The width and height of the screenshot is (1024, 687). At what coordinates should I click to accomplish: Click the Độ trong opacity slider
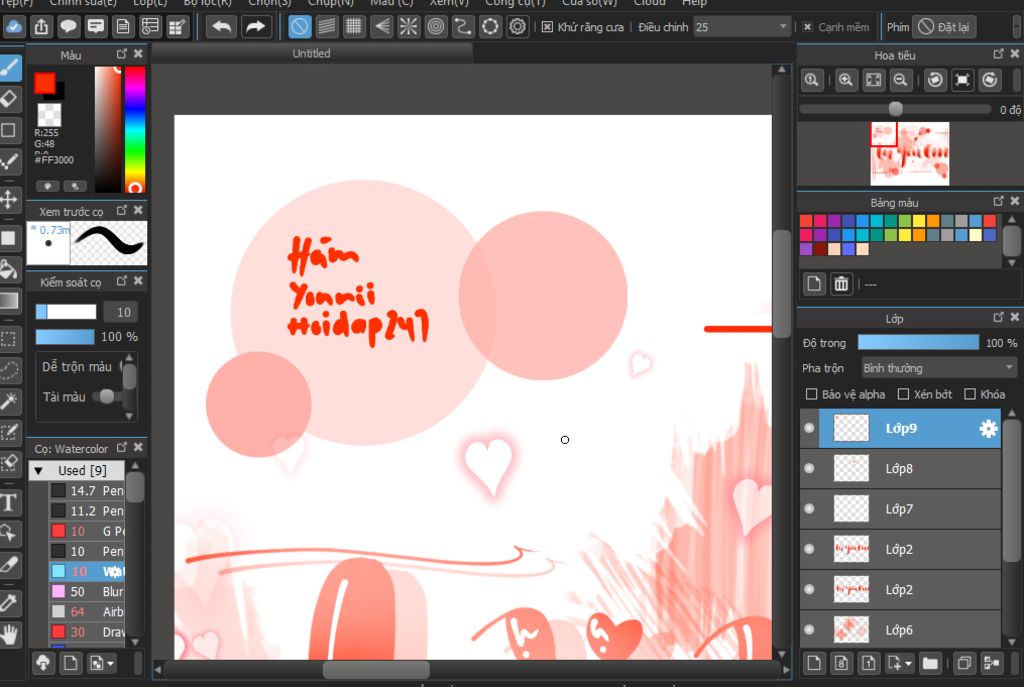(x=918, y=343)
